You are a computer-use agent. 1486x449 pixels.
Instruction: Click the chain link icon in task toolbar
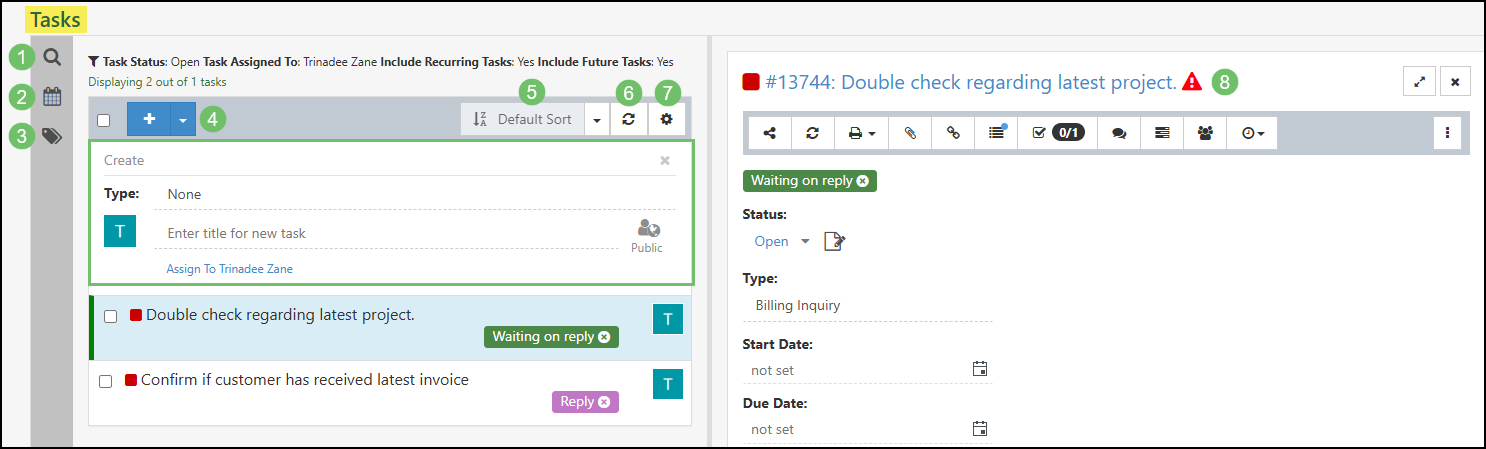point(953,133)
